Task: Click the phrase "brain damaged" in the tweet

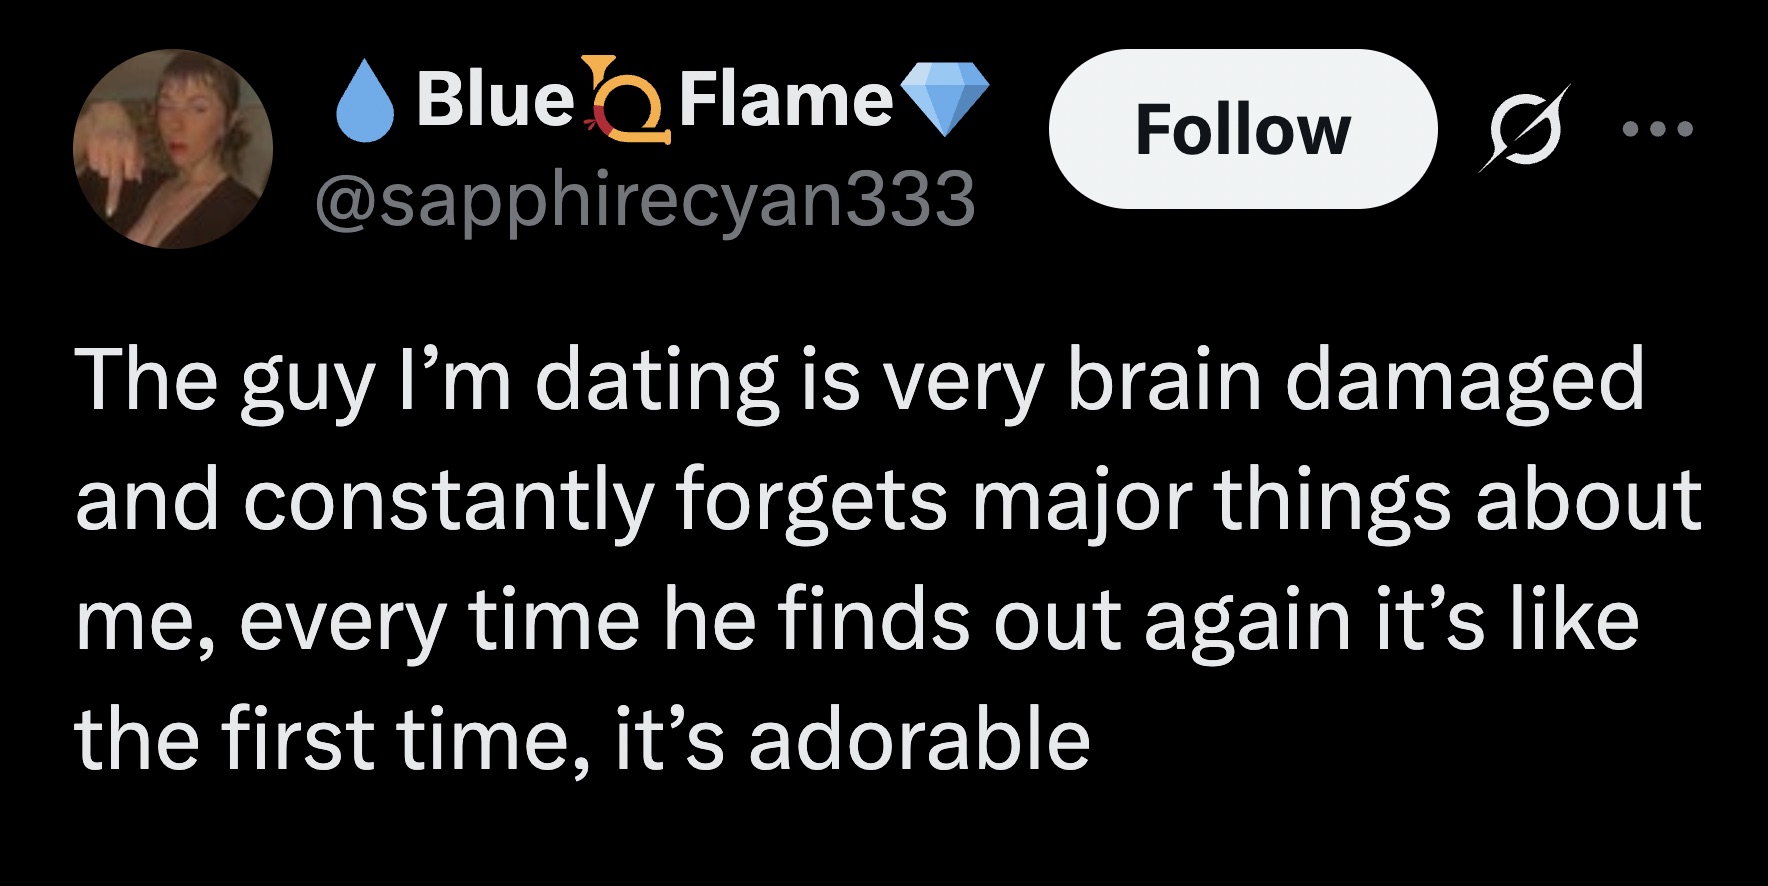Action: tap(1355, 381)
